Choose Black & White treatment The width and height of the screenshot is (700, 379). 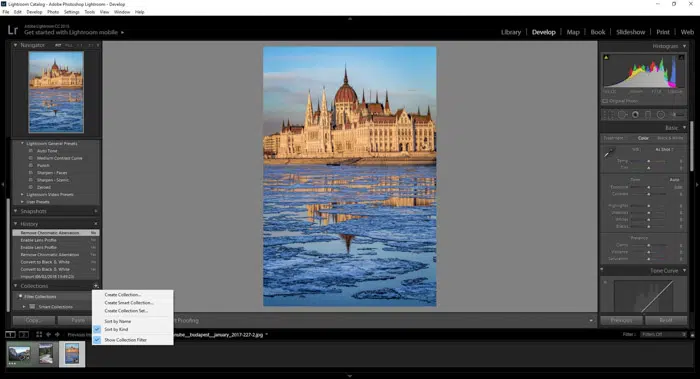tap(670, 138)
